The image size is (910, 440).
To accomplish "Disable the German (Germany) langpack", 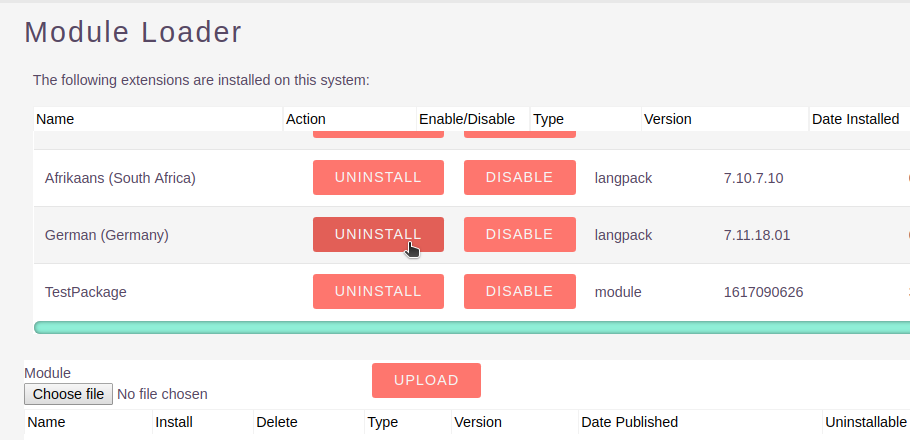I will tap(519, 235).
